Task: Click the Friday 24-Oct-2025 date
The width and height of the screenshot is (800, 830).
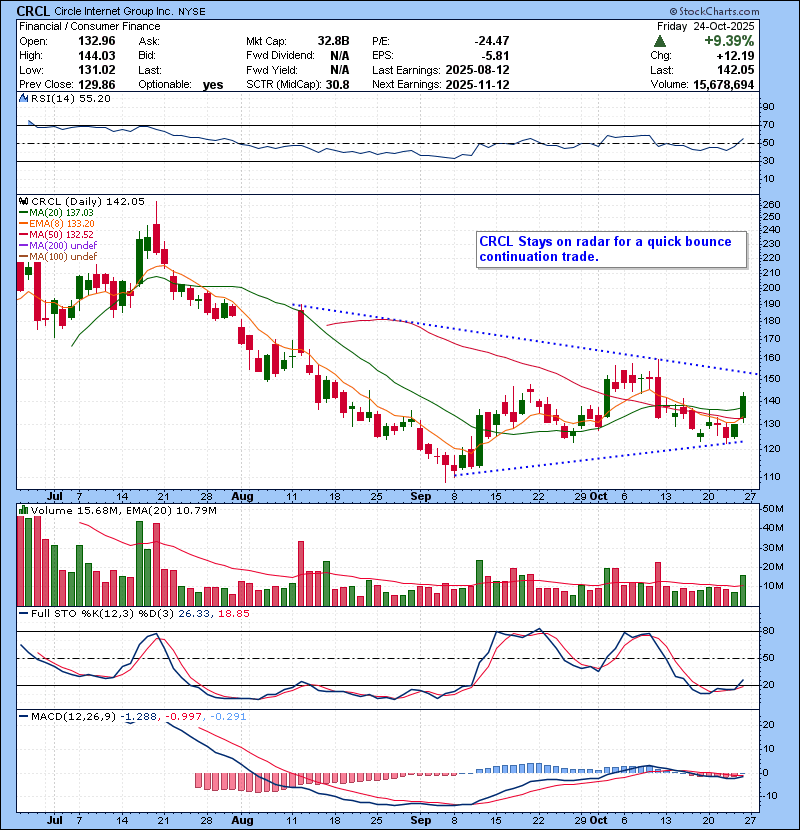Action: point(705,26)
